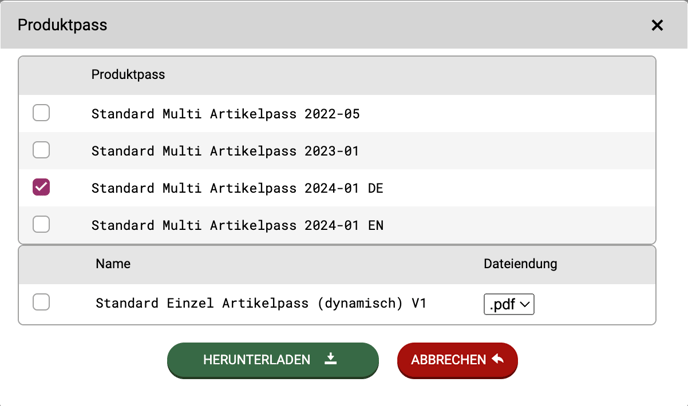Click the chevron arrow in Dateiendung selector
688x406 pixels.
tap(525, 304)
